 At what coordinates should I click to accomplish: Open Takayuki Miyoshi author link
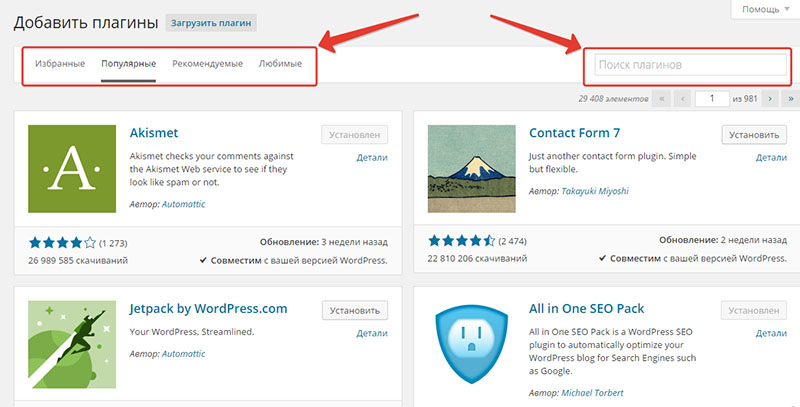point(595,191)
